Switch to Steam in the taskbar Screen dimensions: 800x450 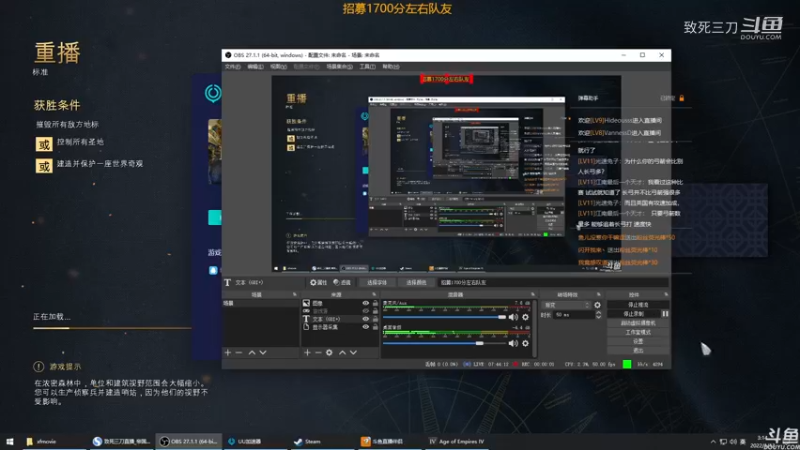point(321,441)
